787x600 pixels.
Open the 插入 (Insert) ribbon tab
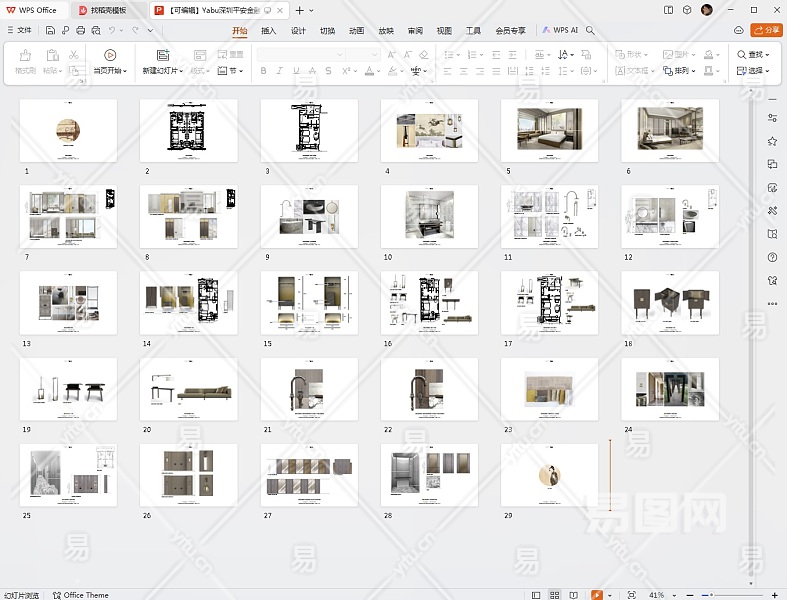268,31
